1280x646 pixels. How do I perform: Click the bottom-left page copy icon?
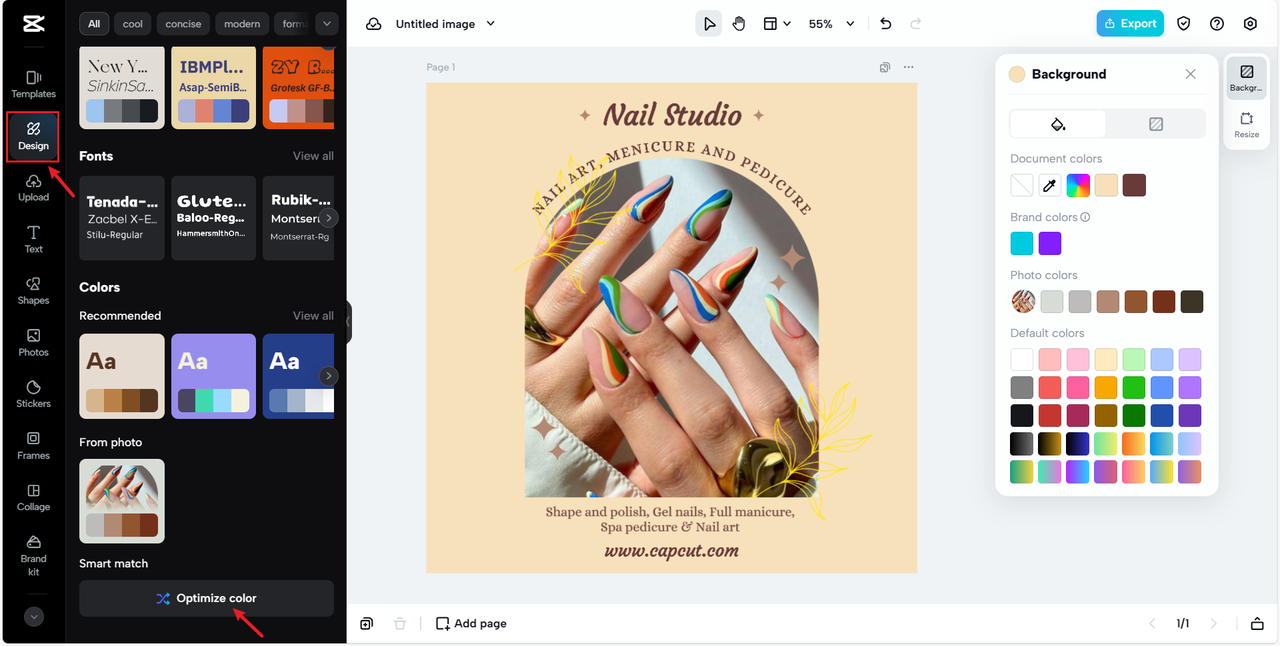click(367, 623)
